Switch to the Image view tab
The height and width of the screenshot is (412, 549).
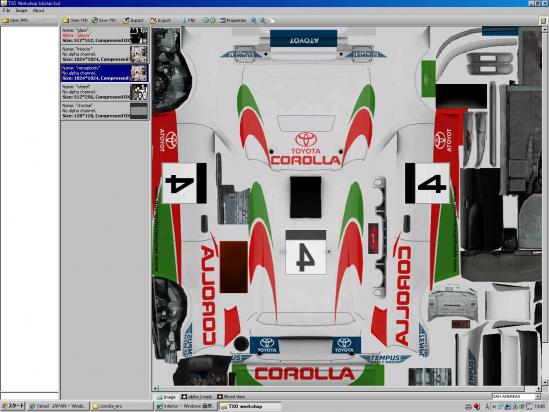tap(166, 397)
